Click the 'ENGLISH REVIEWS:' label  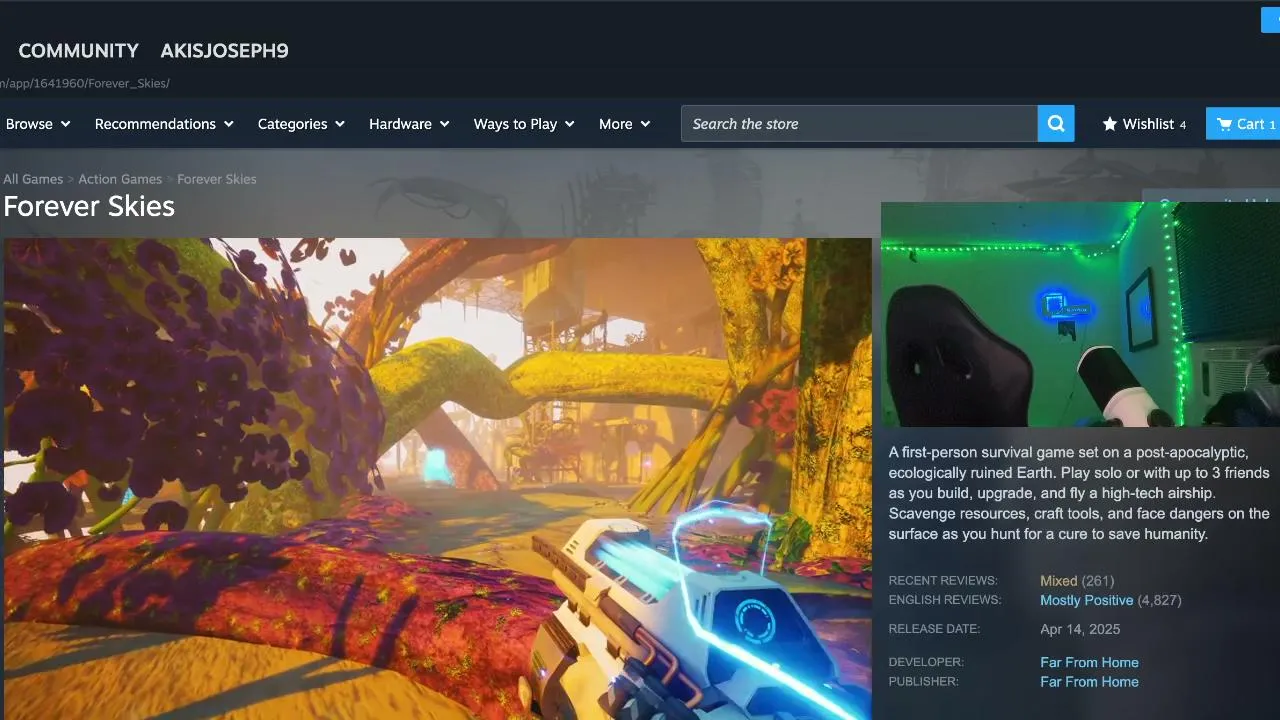pos(945,600)
